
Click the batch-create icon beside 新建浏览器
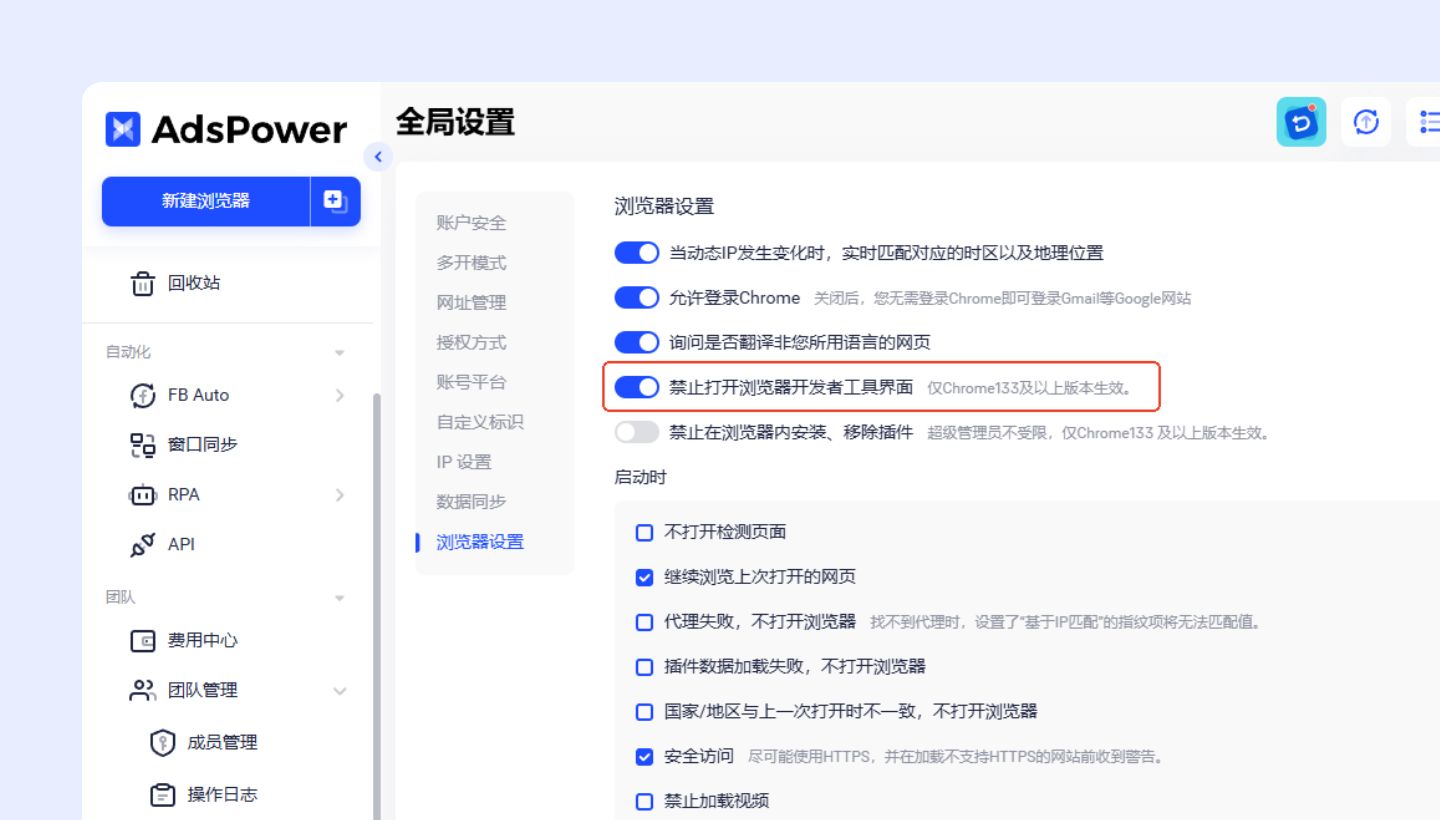(335, 201)
